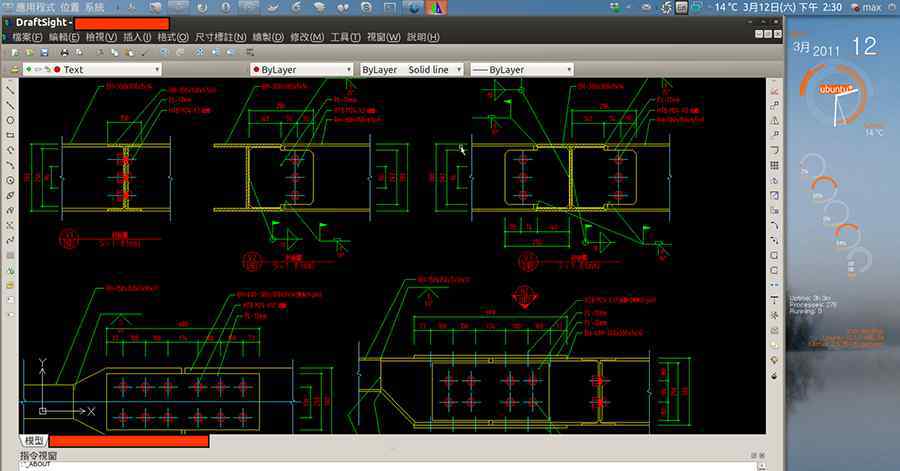Click the Pan view toolbar icon

[x=200, y=53]
